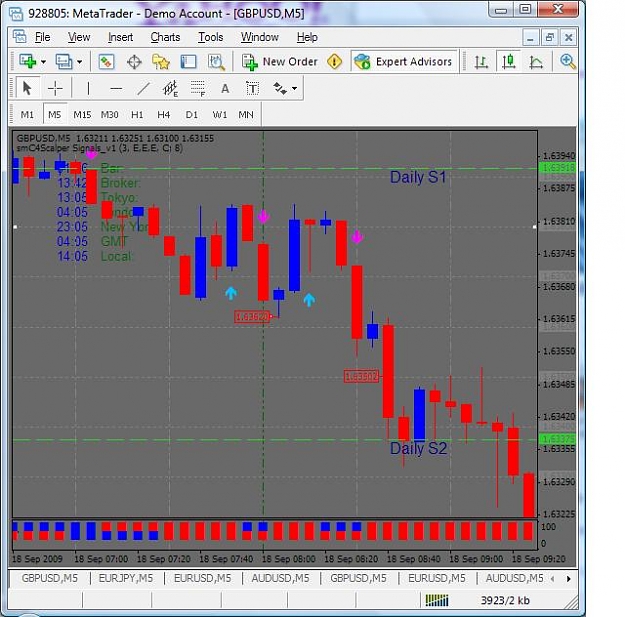Image resolution: width=625 pixels, height=617 pixels.
Task: Switch to M1 timeframe
Action: click(27, 115)
